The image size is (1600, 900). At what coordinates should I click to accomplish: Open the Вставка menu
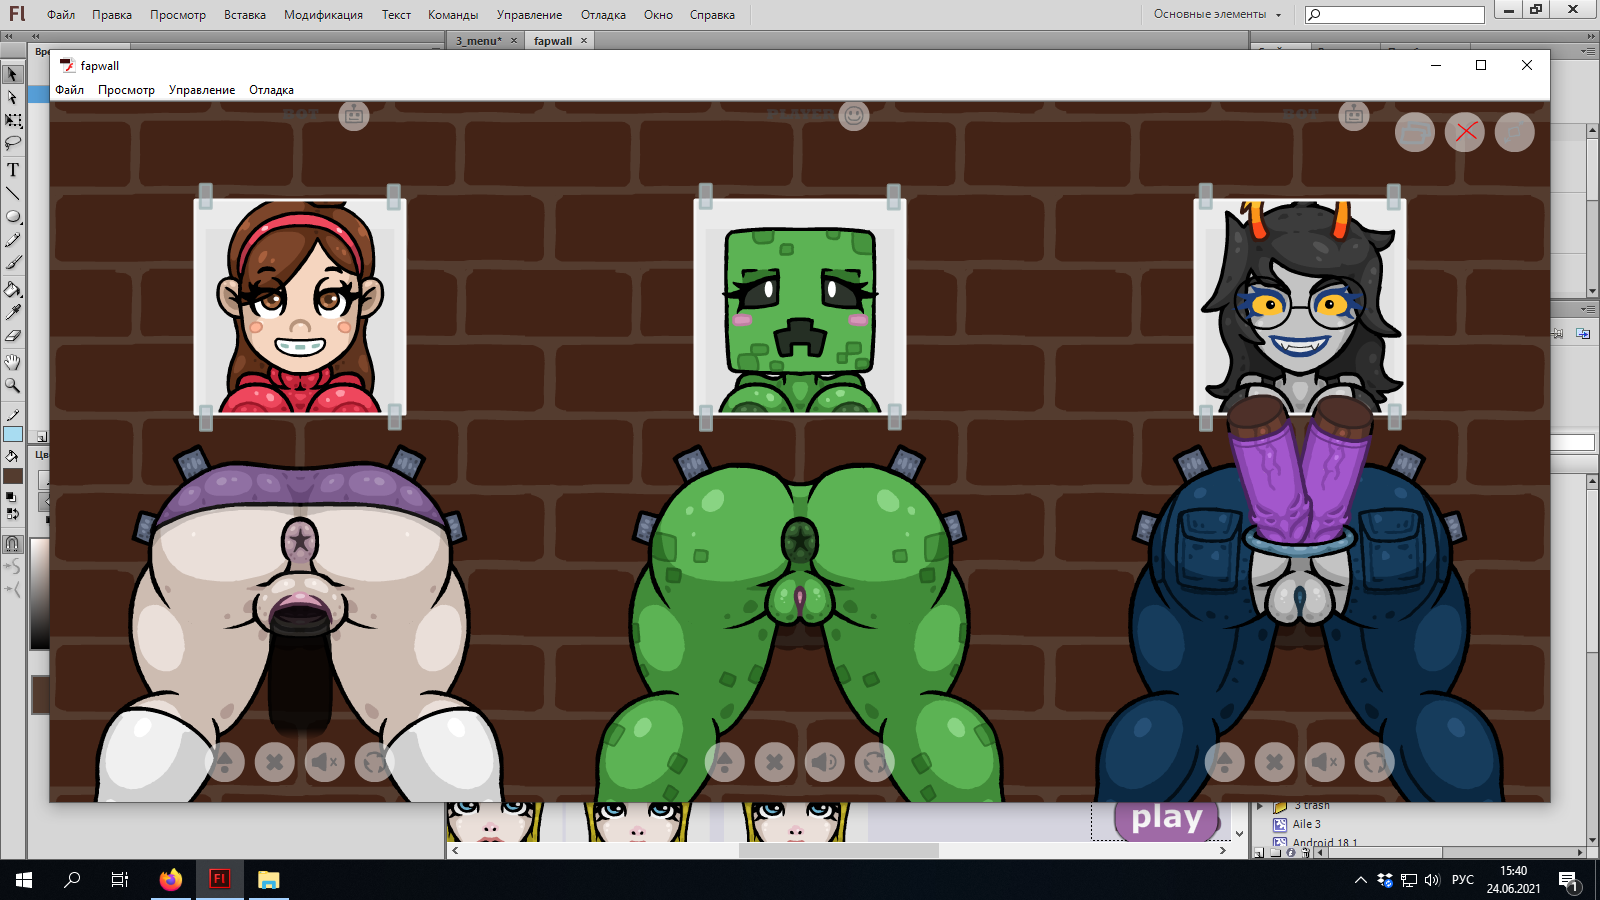click(245, 15)
